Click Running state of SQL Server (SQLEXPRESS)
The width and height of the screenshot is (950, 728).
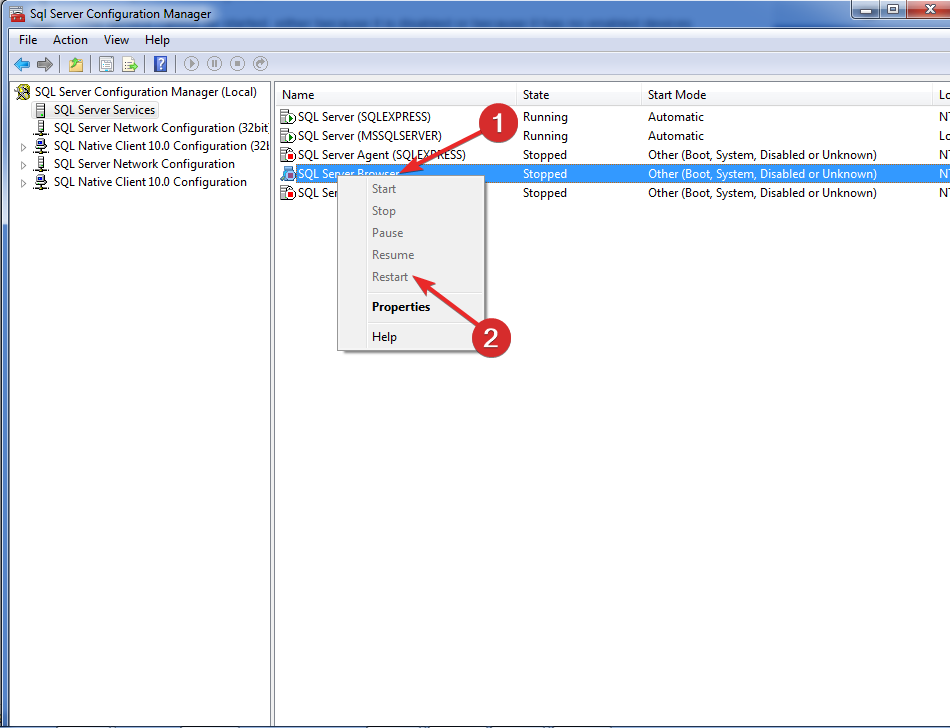[545, 117]
